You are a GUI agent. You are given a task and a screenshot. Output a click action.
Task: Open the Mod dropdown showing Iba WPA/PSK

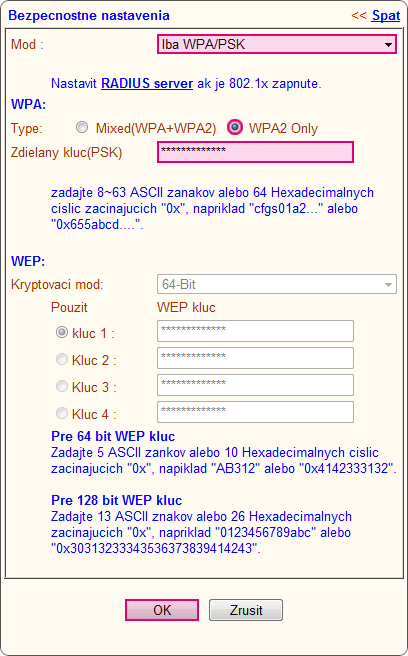tap(277, 44)
